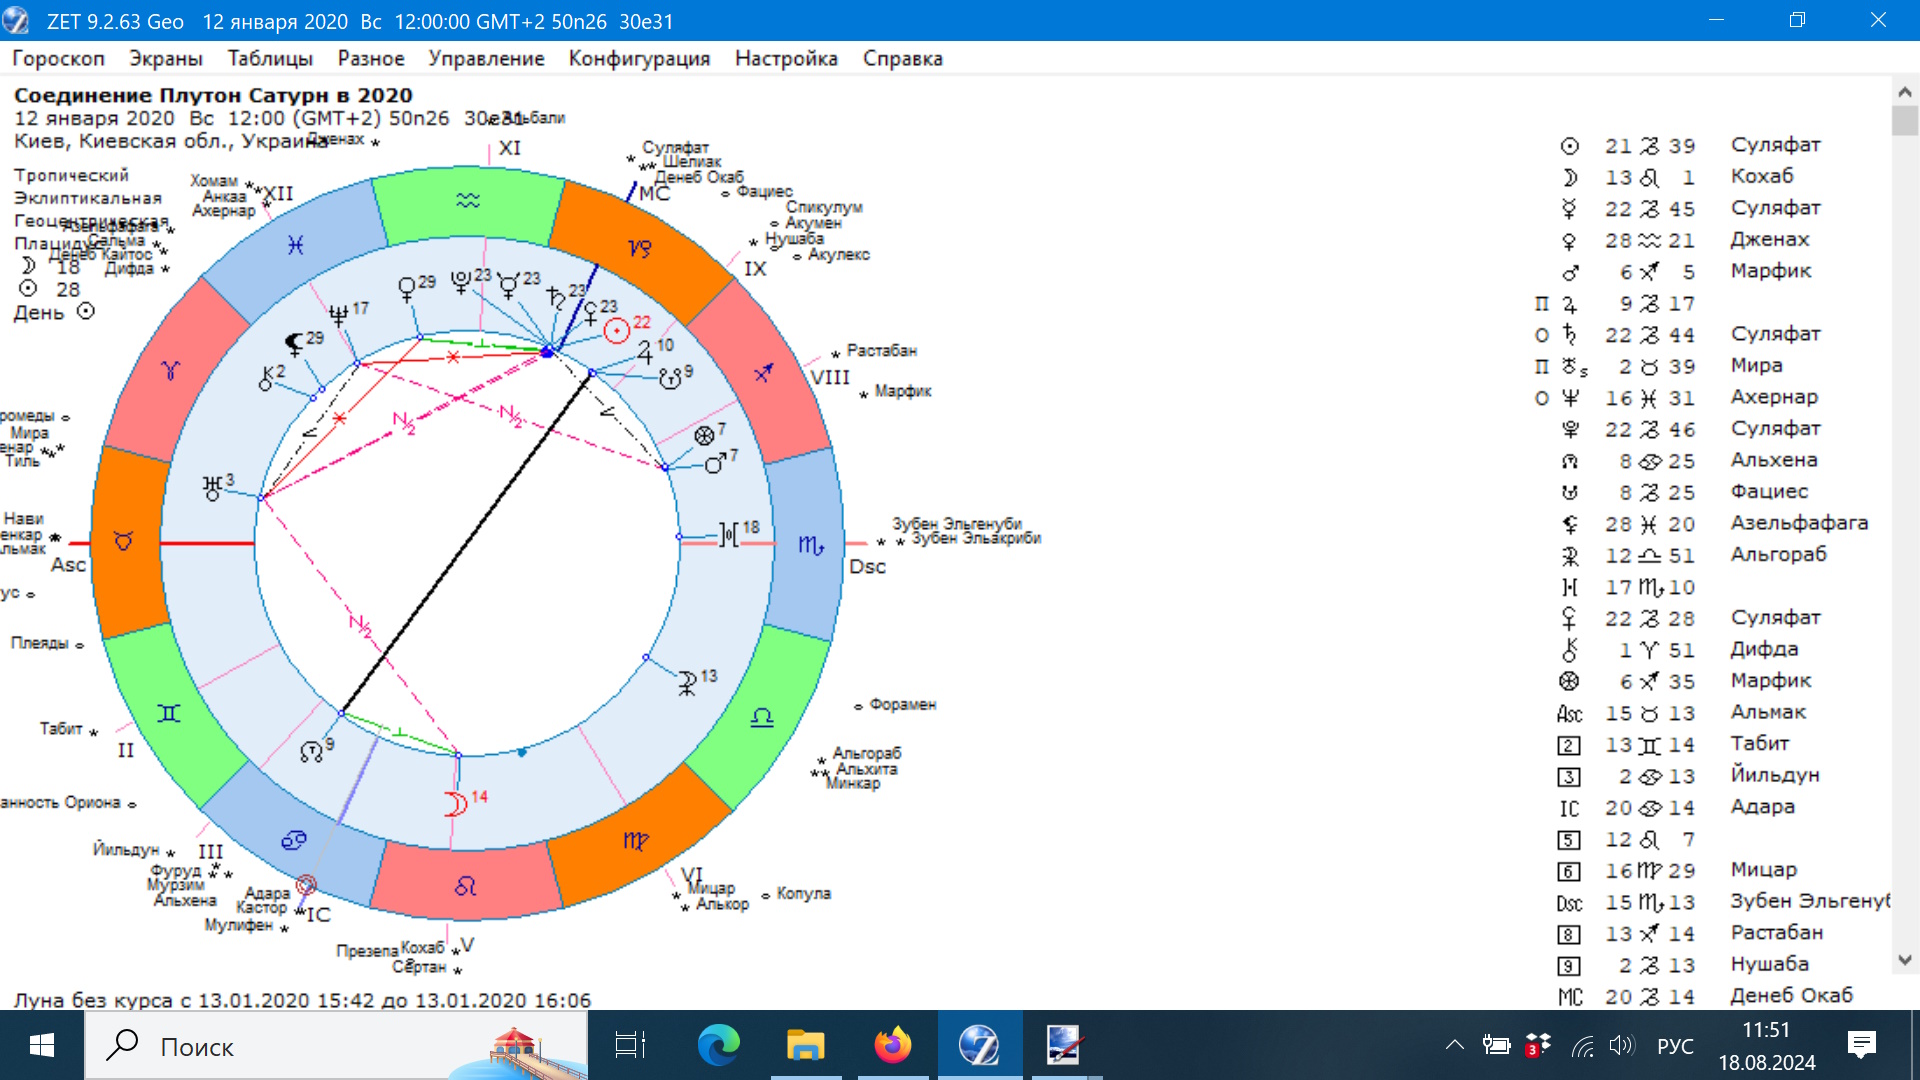
Task: Open the Таблицы menu
Action: 270,58
